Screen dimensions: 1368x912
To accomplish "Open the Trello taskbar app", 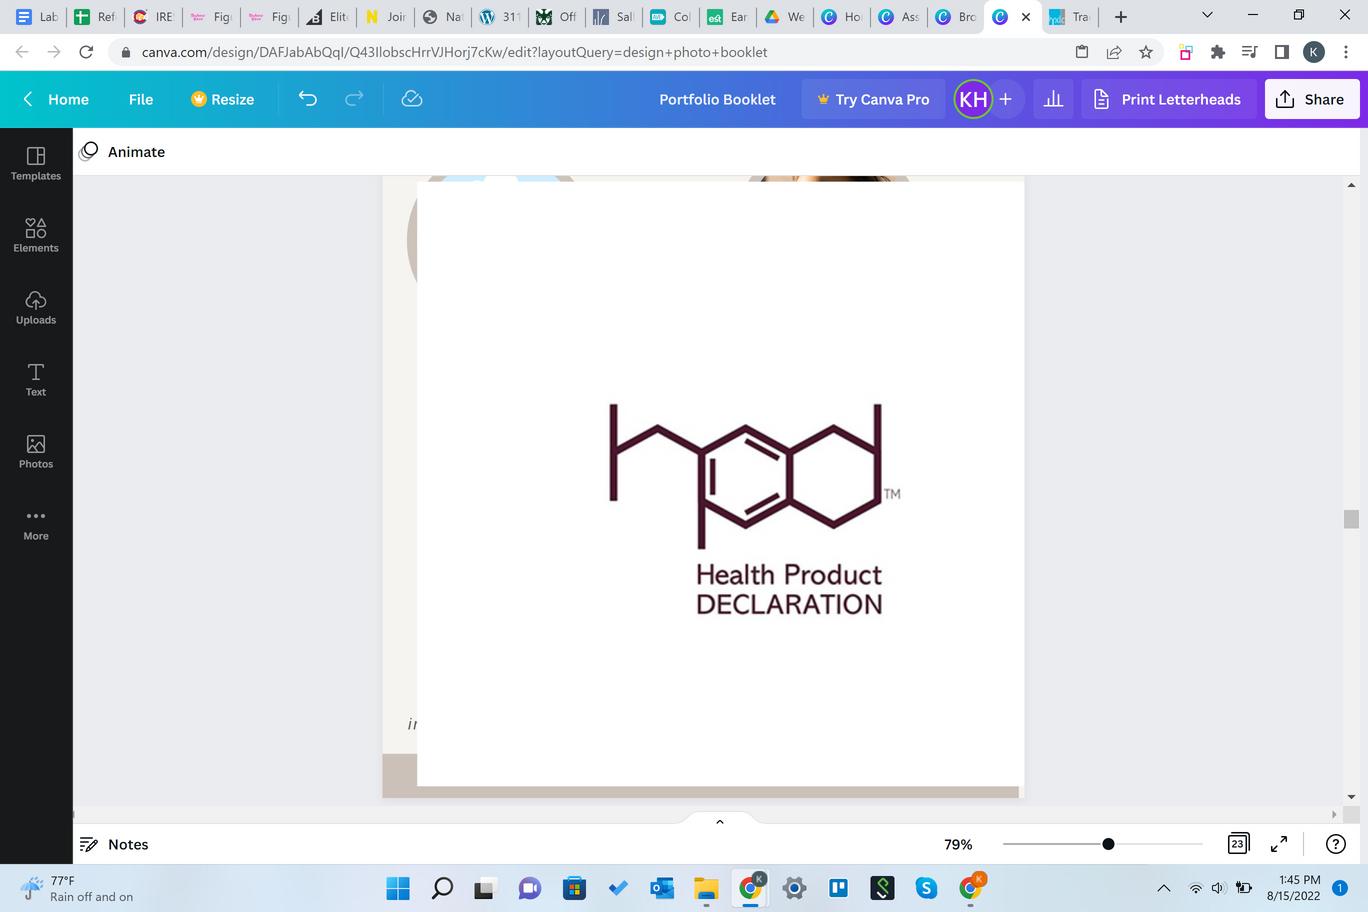I will click(x=838, y=888).
